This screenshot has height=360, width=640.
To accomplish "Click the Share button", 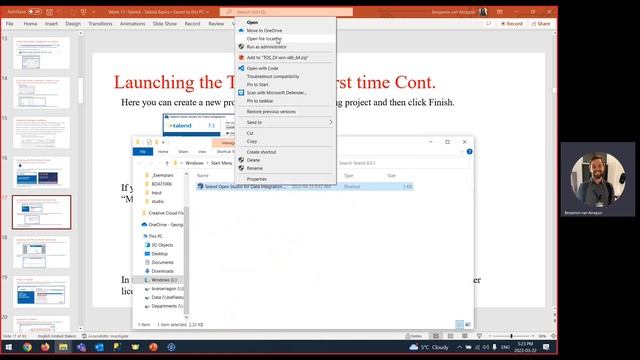I will [541, 24].
